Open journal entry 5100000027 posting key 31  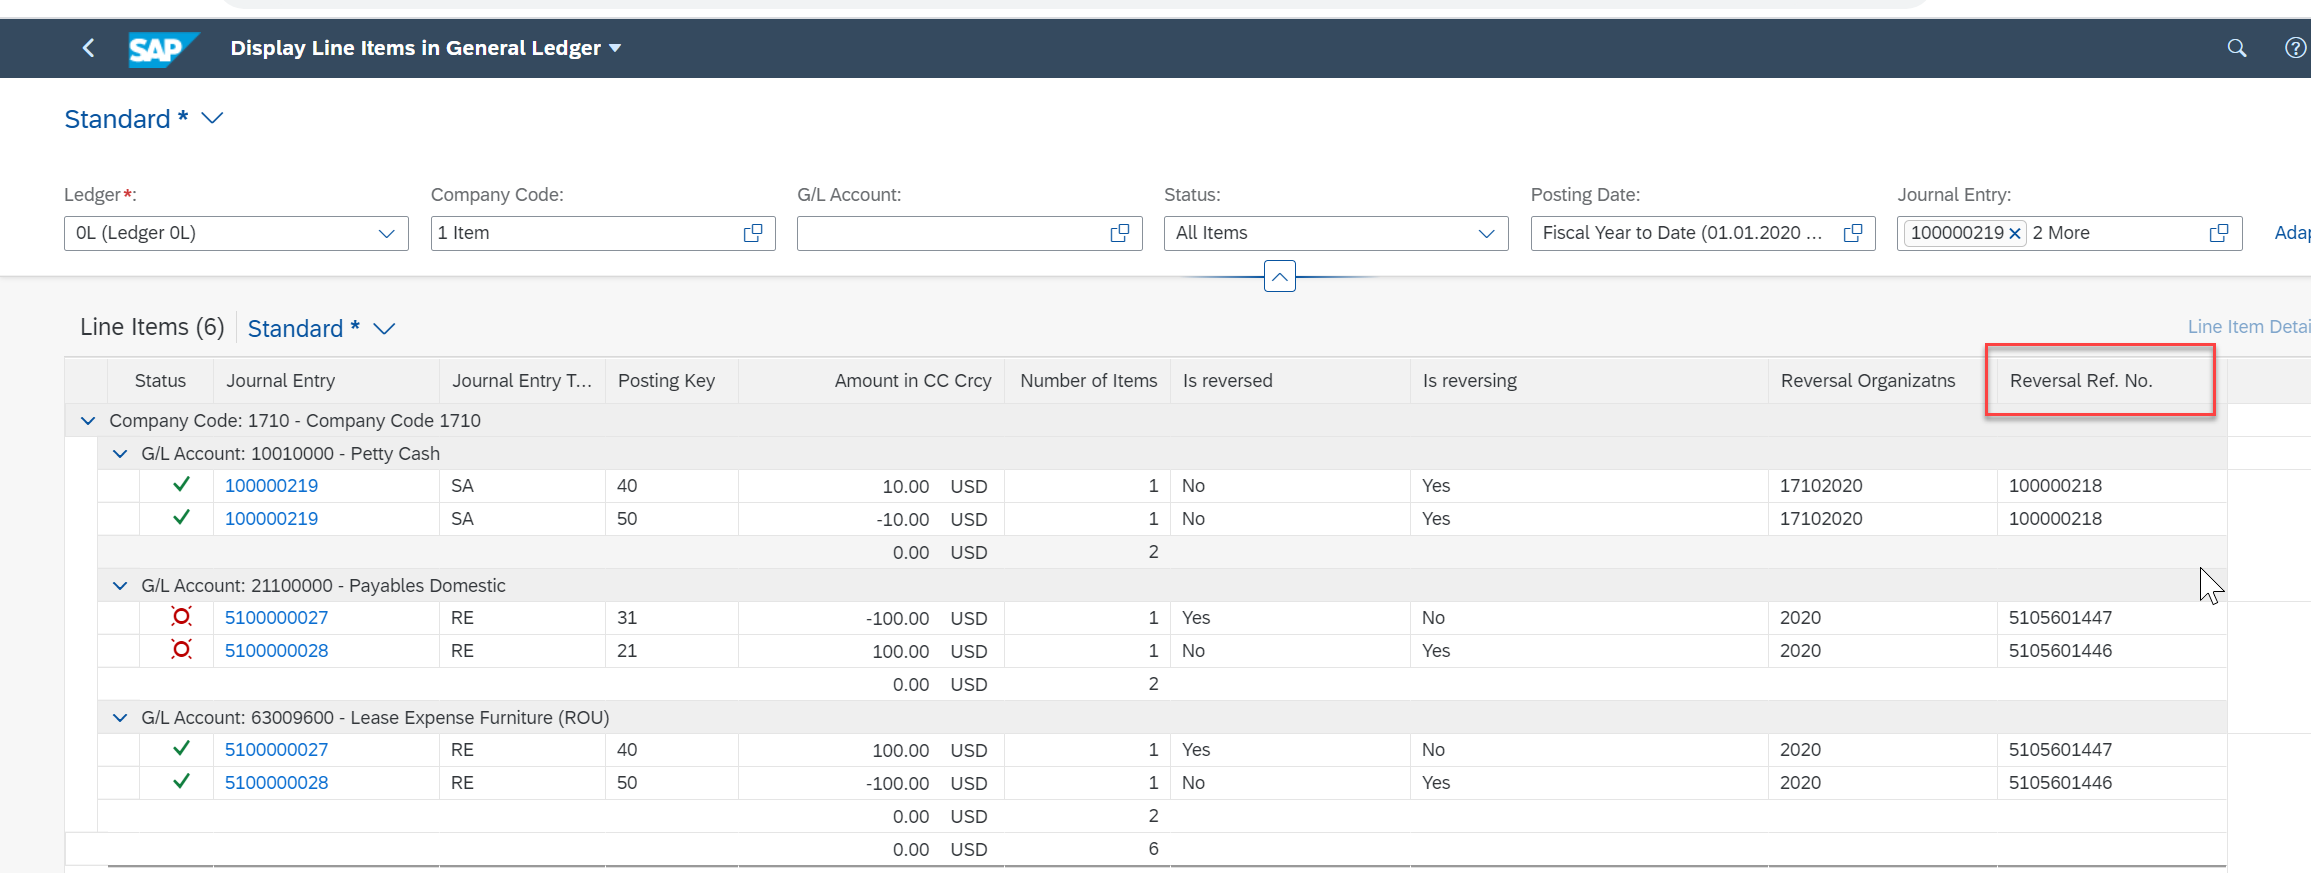coord(276,618)
